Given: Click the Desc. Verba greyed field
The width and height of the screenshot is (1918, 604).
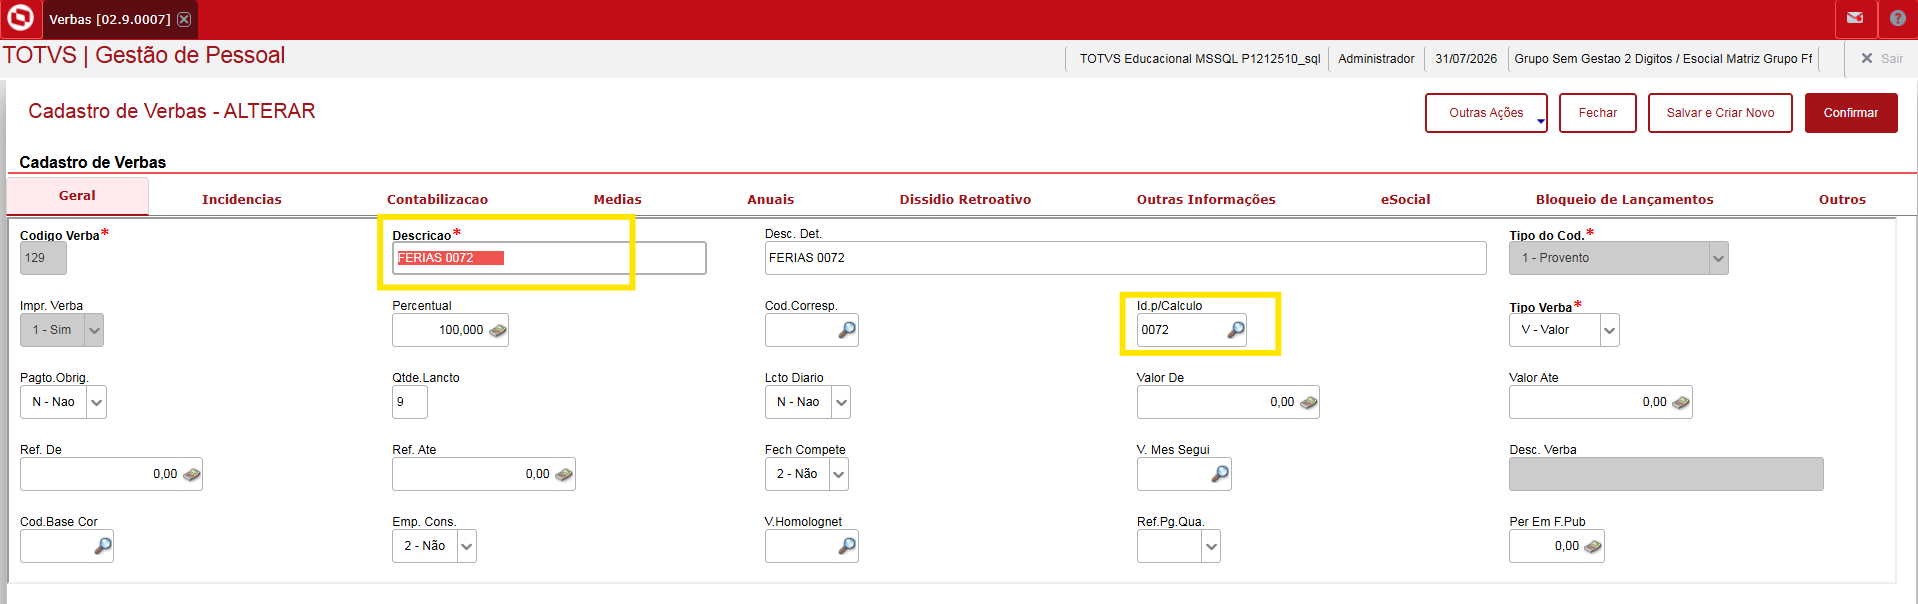Looking at the screenshot, I should point(1666,474).
